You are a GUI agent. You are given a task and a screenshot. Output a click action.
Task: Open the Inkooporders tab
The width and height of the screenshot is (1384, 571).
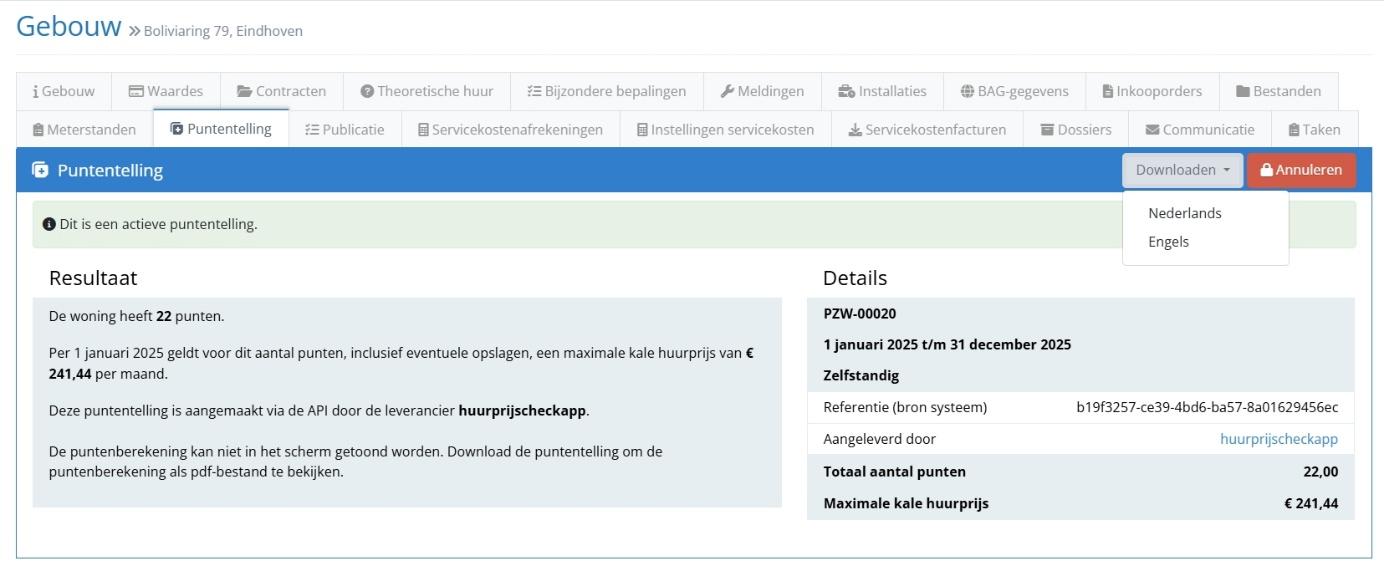1152,91
